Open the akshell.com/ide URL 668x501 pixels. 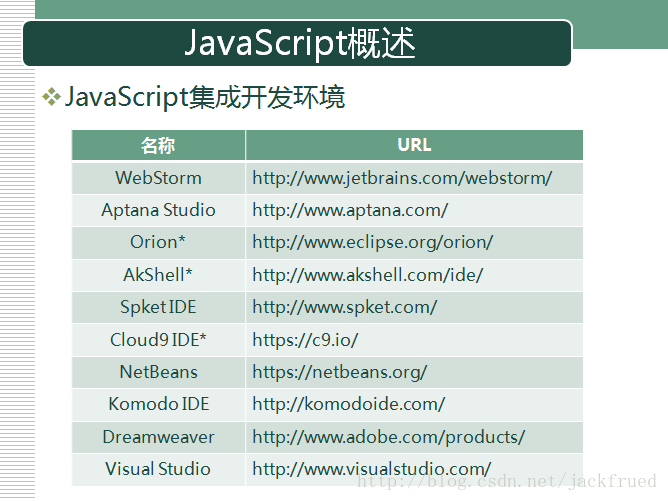coord(368,275)
